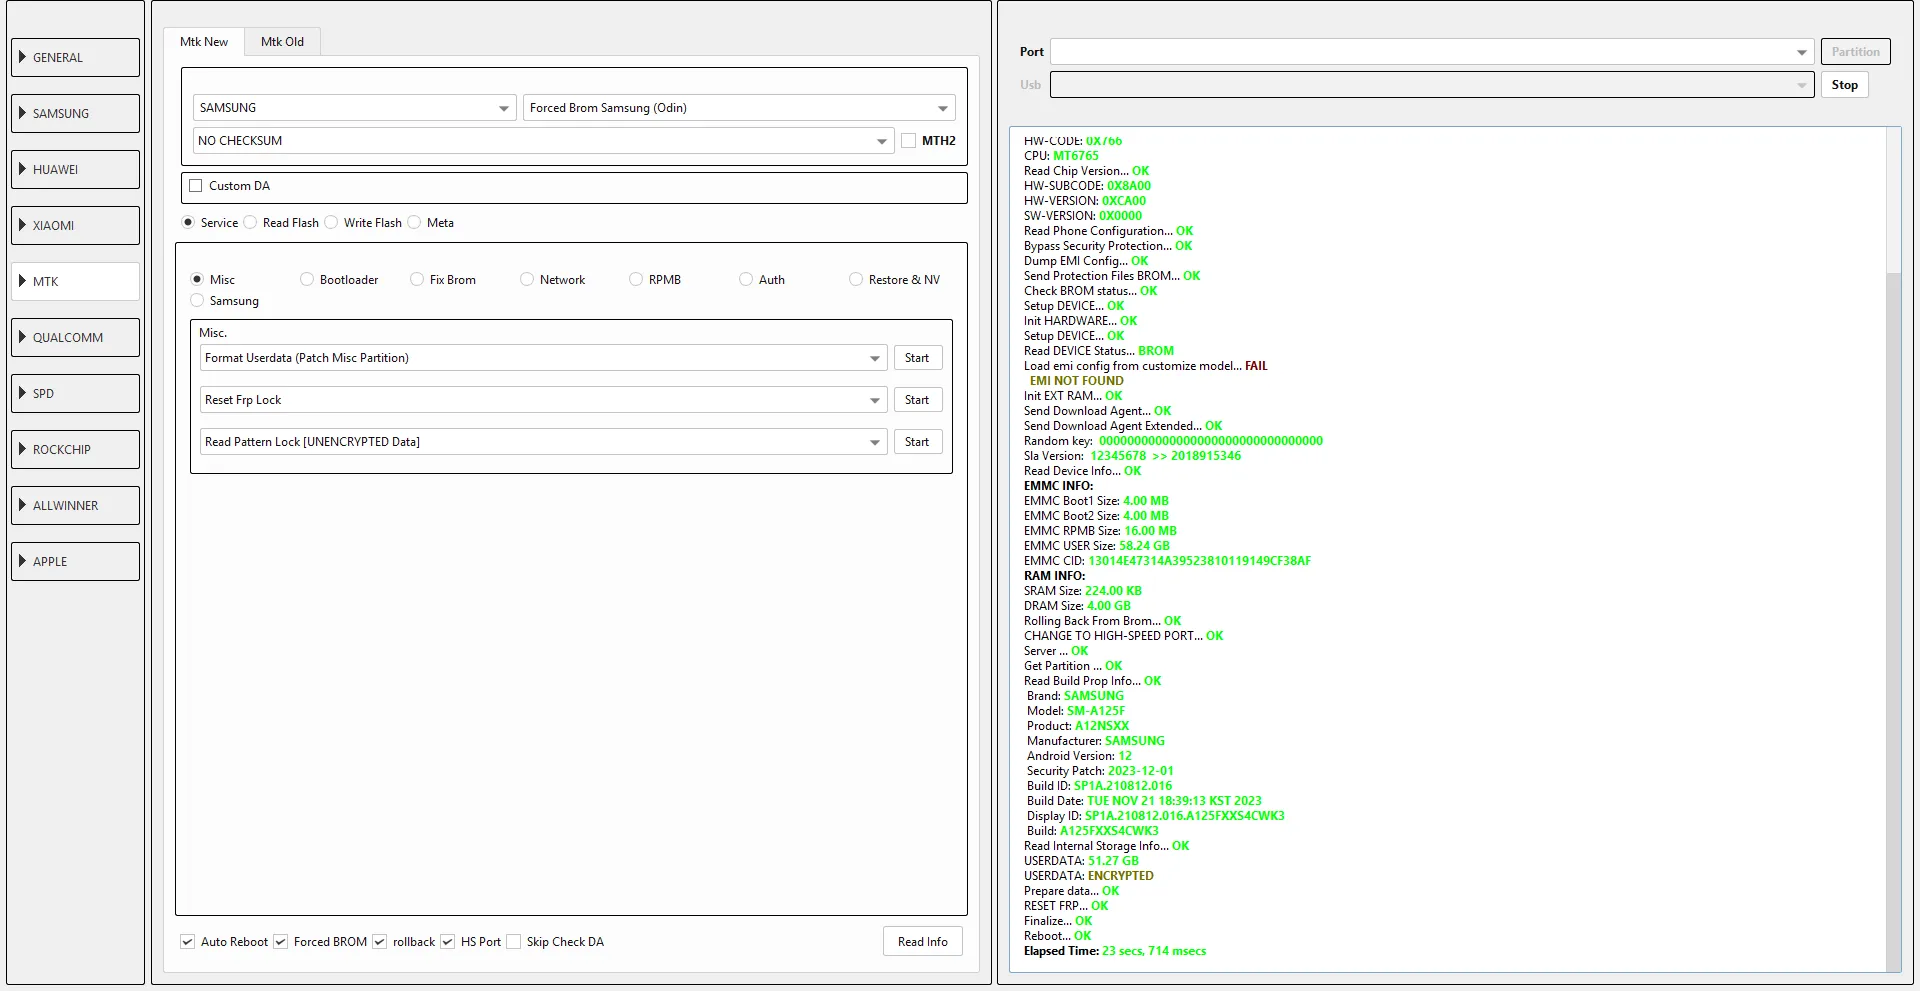Expand the ROCKCHIP sidebar section arrow
This screenshot has height=991, width=1920.
(22, 449)
